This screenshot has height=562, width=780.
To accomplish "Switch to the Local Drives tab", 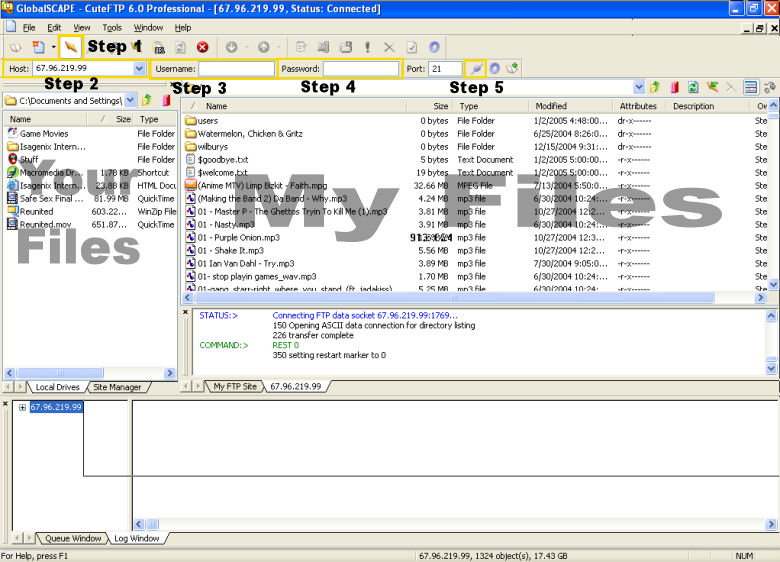I will tap(57, 387).
